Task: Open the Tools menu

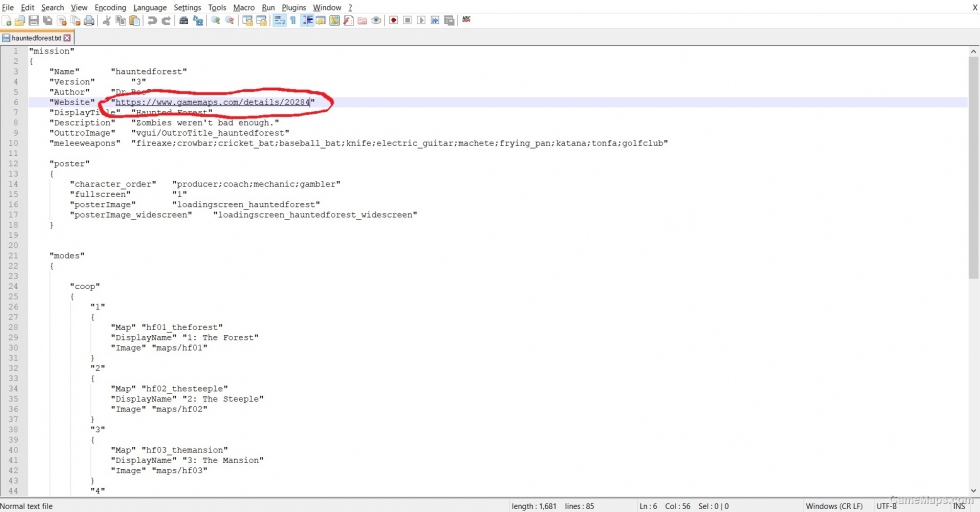Action: click(217, 8)
